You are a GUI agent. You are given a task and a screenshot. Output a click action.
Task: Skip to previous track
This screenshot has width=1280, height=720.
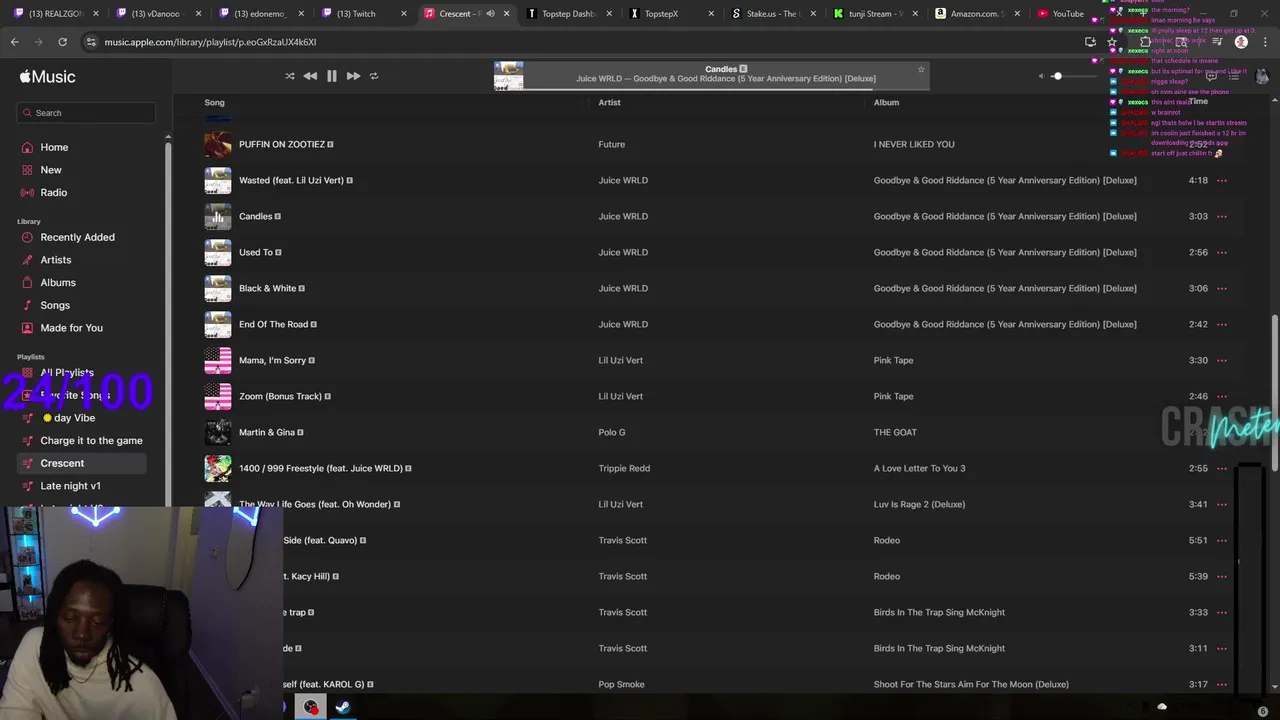310,76
